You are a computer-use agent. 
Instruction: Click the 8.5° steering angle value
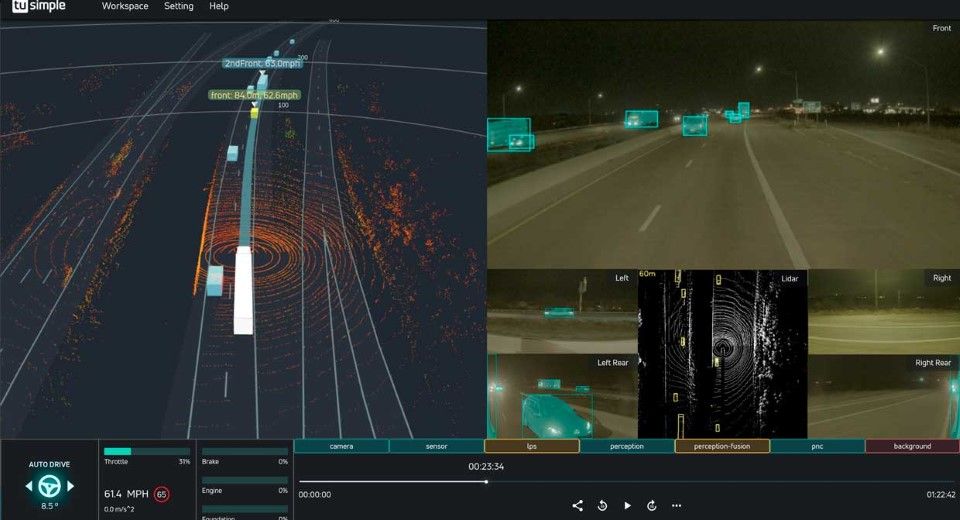pos(50,506)
